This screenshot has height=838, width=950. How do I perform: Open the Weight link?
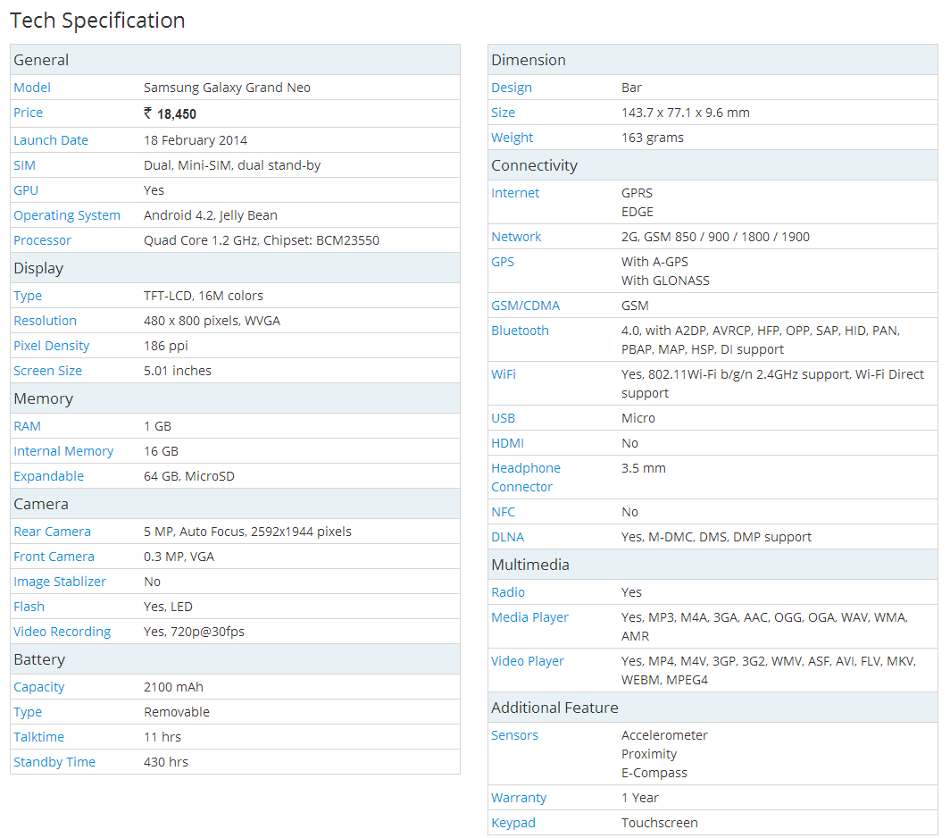[x=512, y=138]
